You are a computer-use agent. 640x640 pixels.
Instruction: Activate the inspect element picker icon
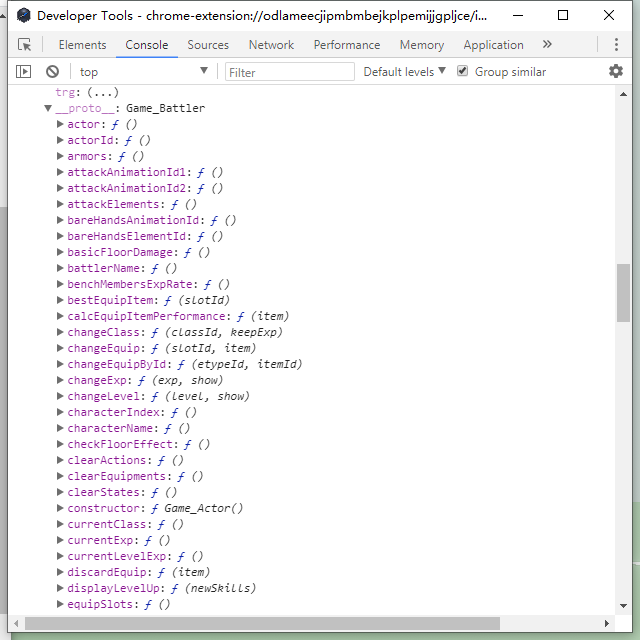click(24, 44)
